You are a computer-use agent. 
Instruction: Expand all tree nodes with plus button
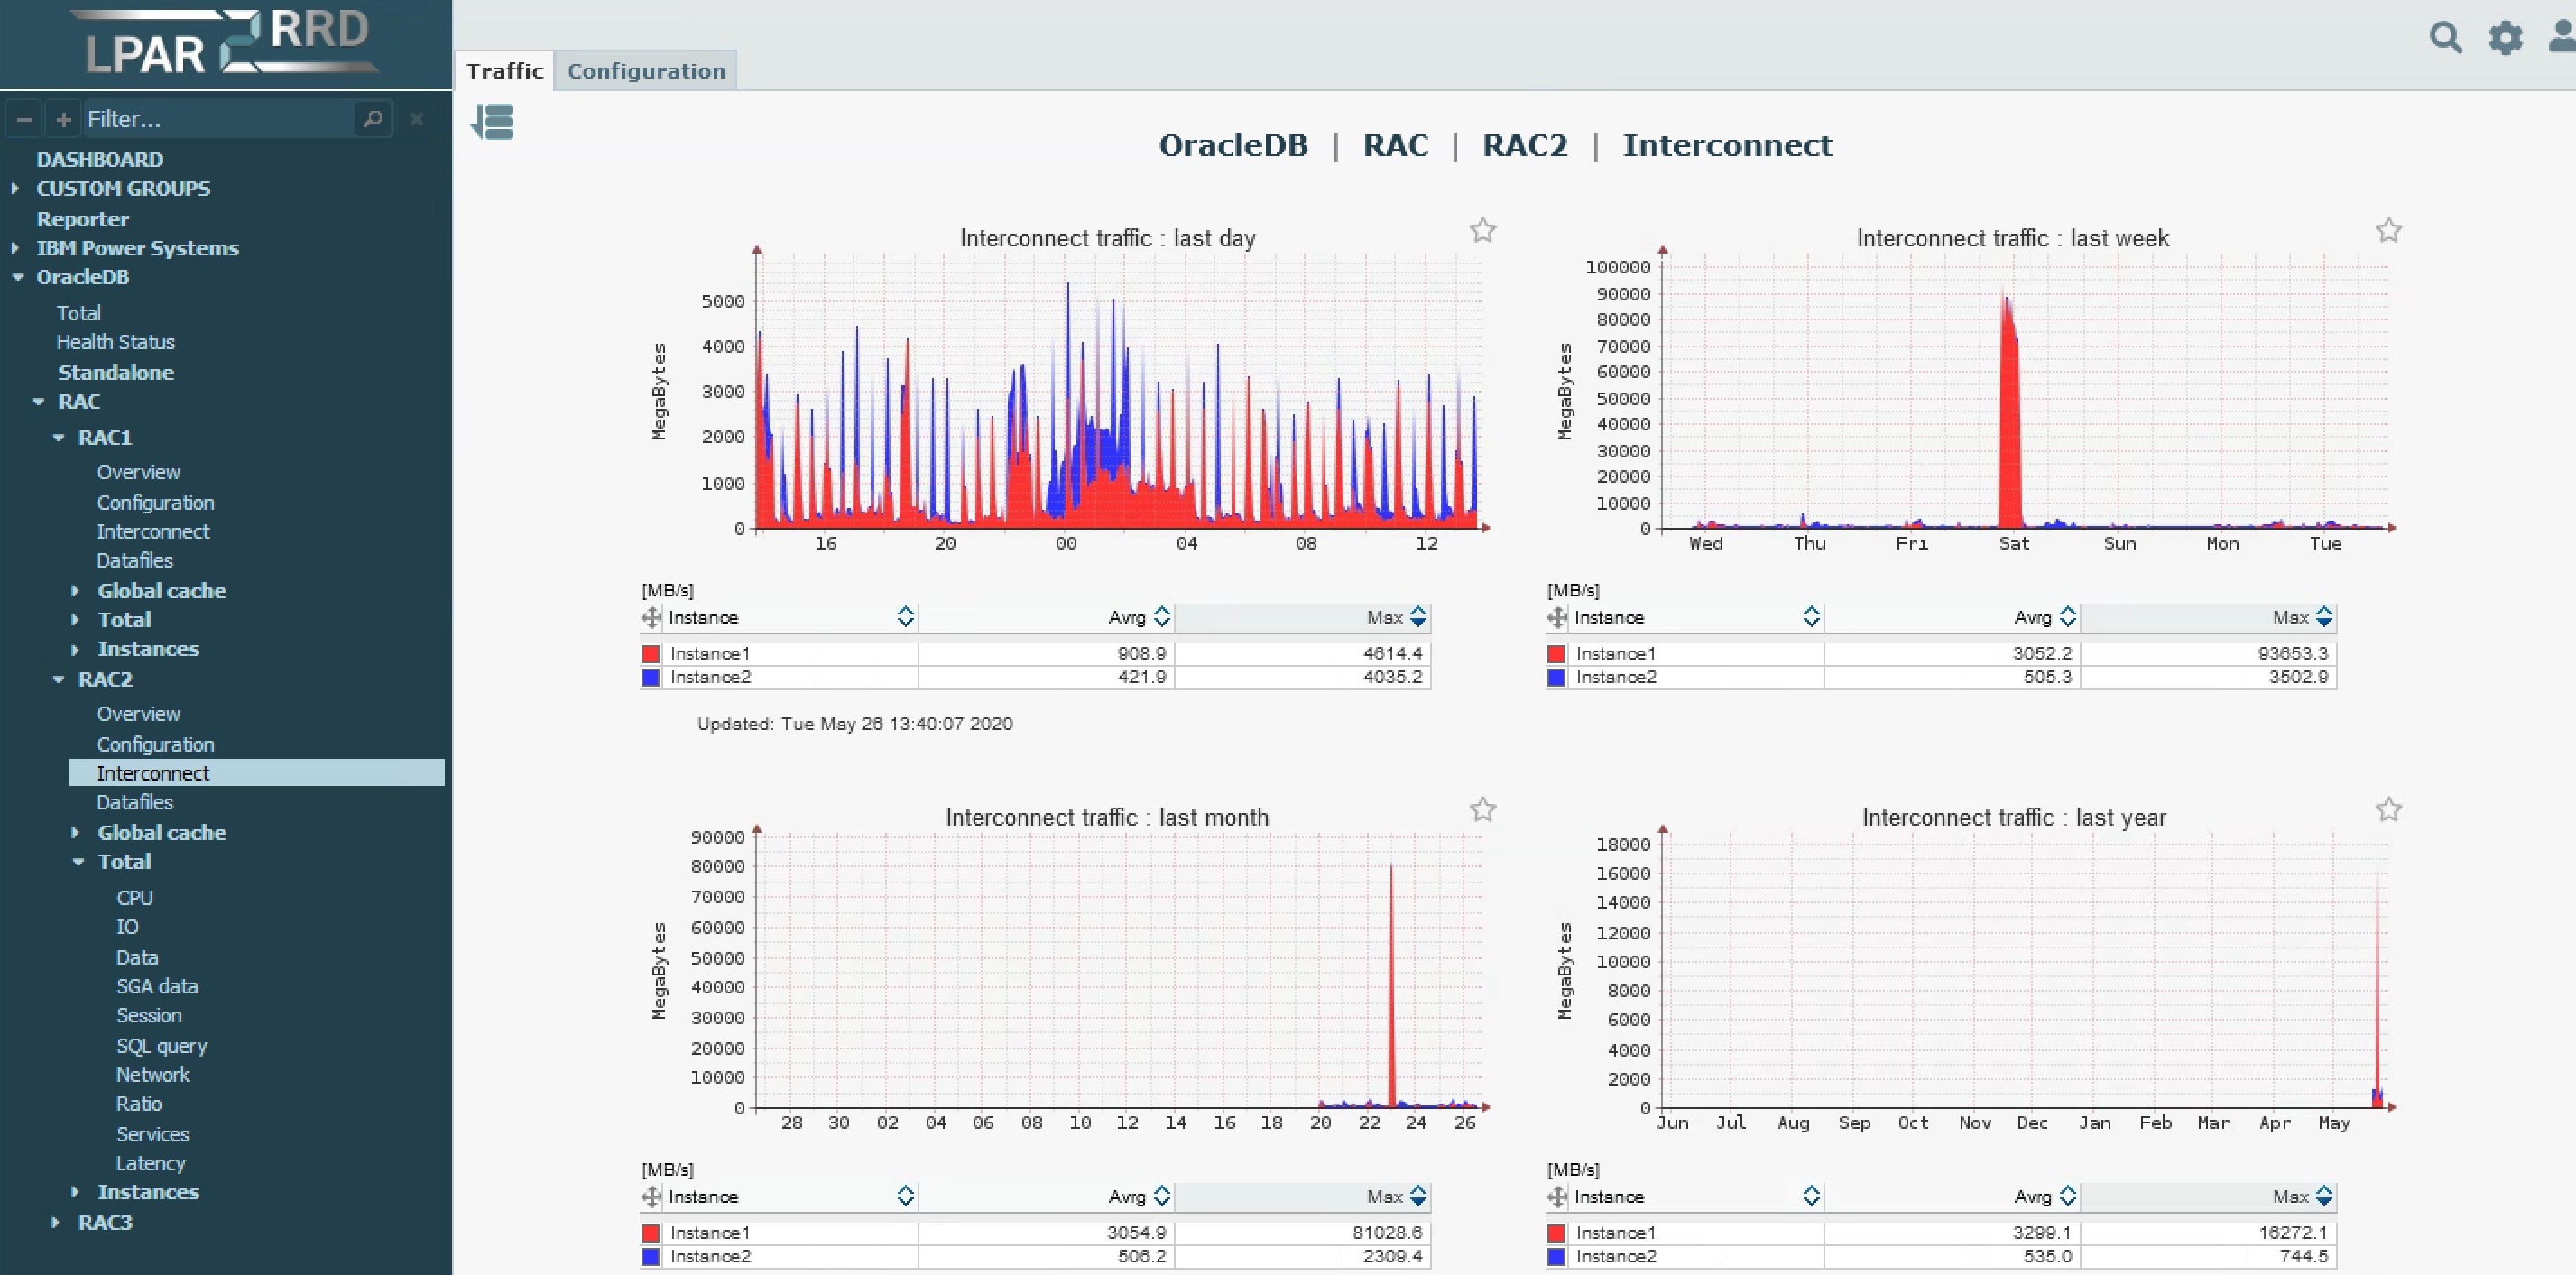point(64,119)
